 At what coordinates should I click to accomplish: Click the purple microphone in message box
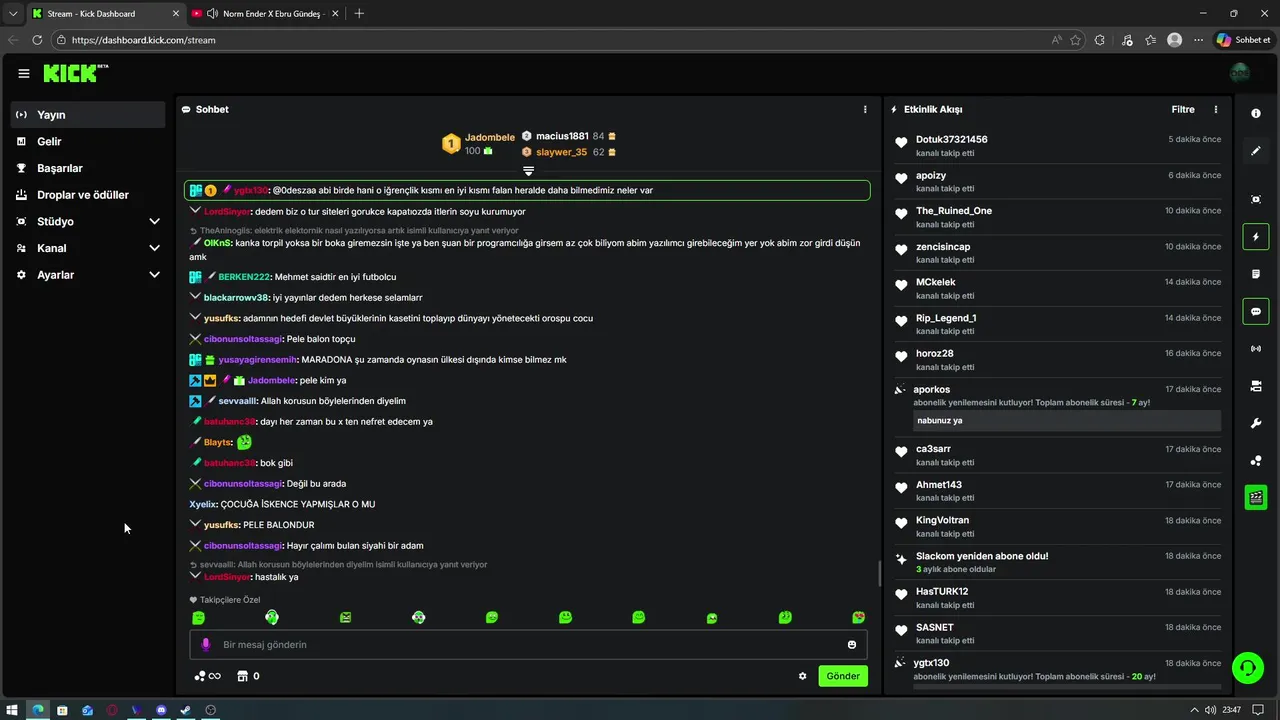click(x=206, y=645)
